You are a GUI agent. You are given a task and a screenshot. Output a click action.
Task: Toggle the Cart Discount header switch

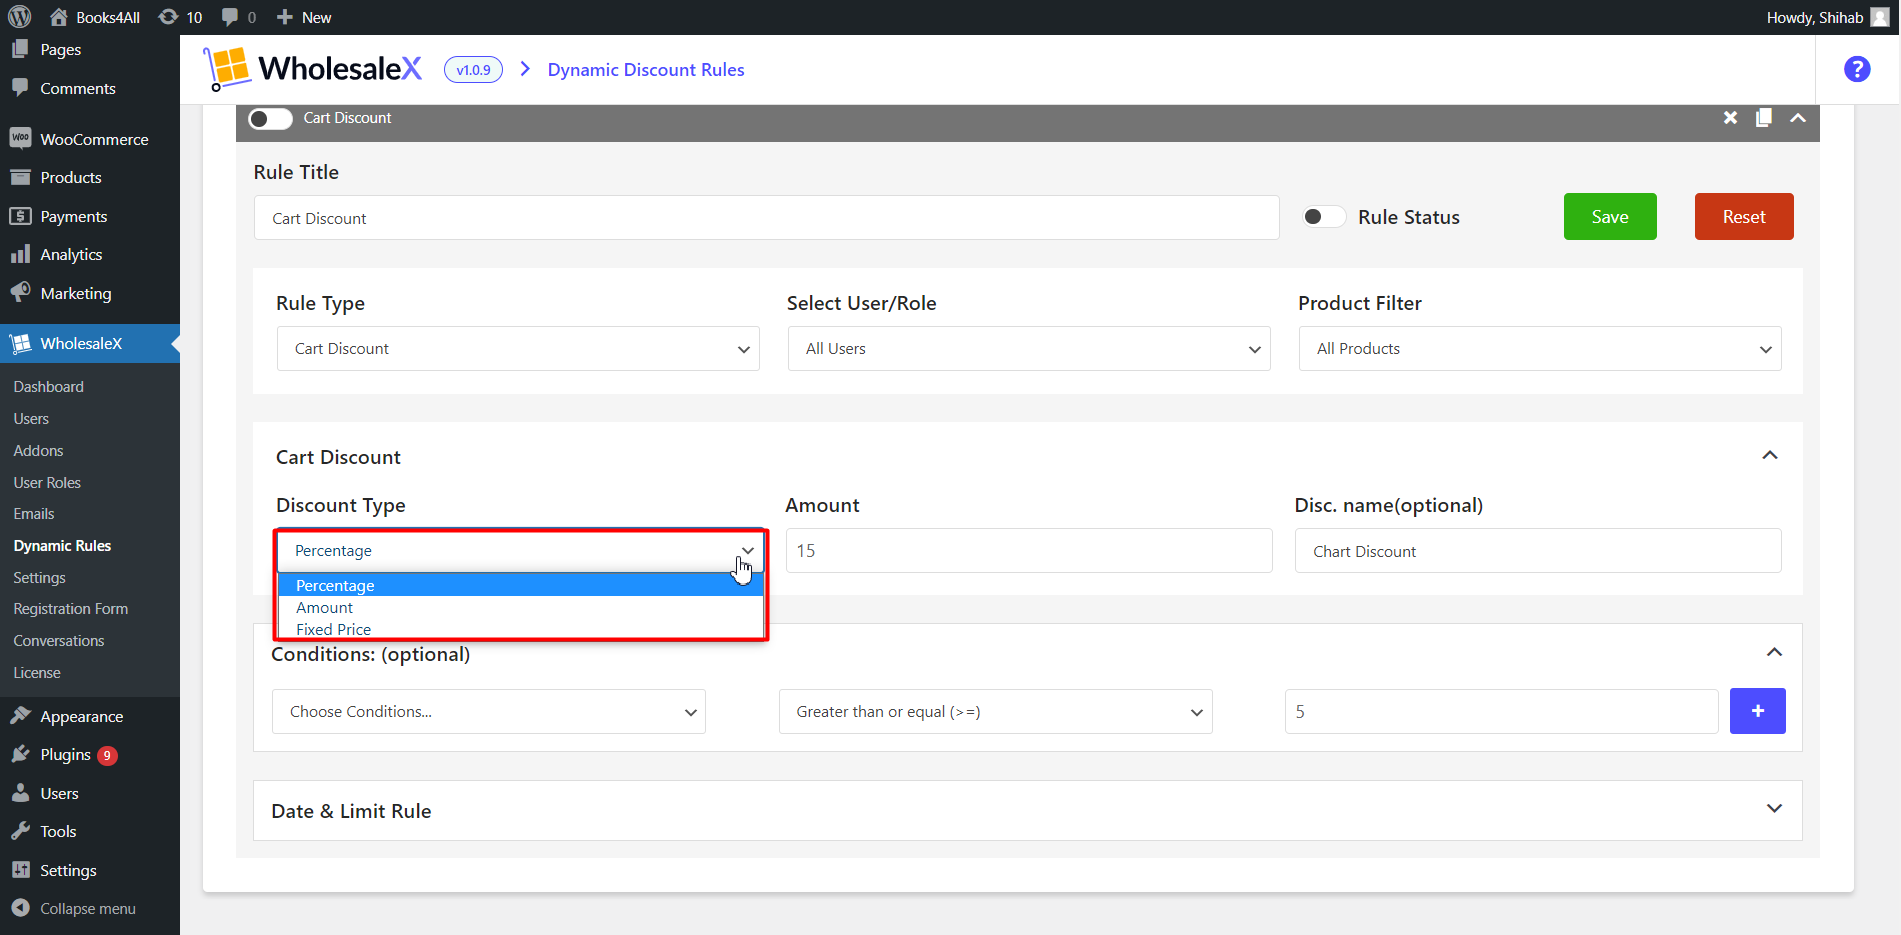click(270, 119)
